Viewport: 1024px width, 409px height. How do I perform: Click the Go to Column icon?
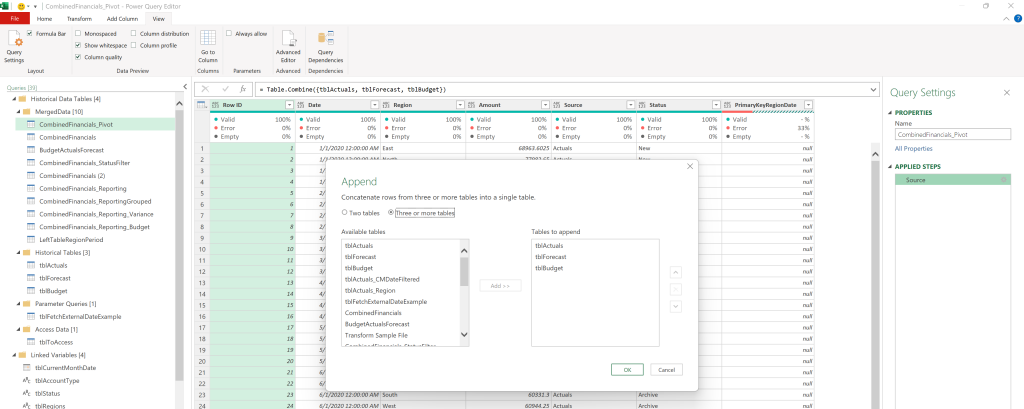(208, 47)
